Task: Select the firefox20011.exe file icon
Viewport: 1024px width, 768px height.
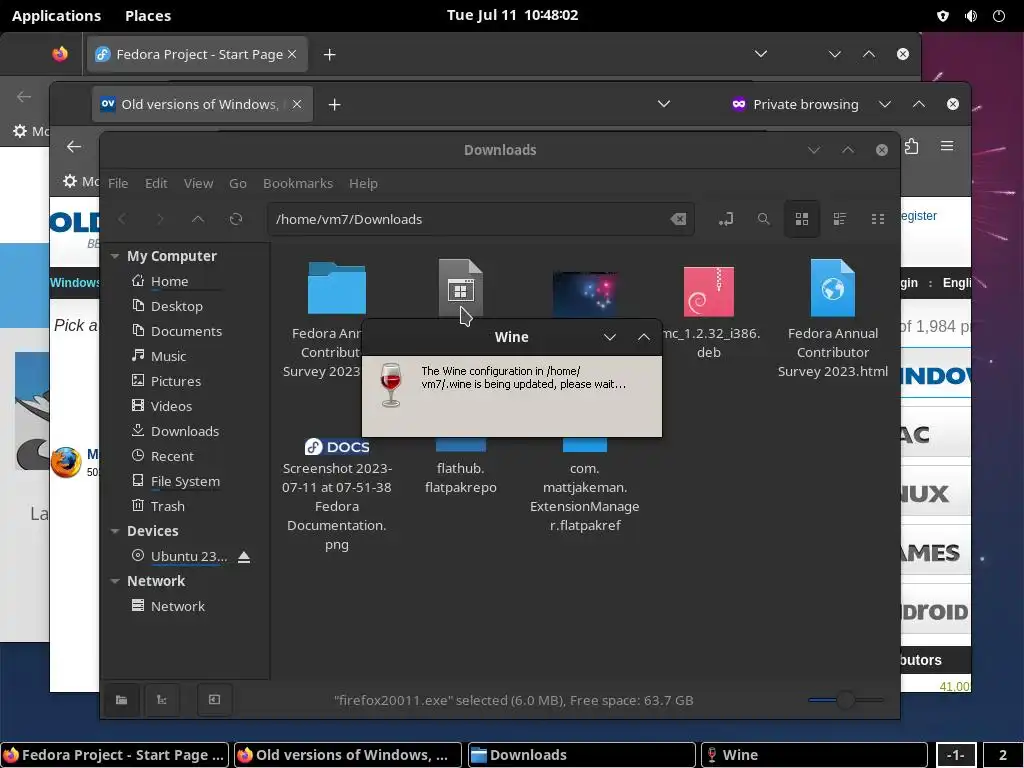Action: 460,288
